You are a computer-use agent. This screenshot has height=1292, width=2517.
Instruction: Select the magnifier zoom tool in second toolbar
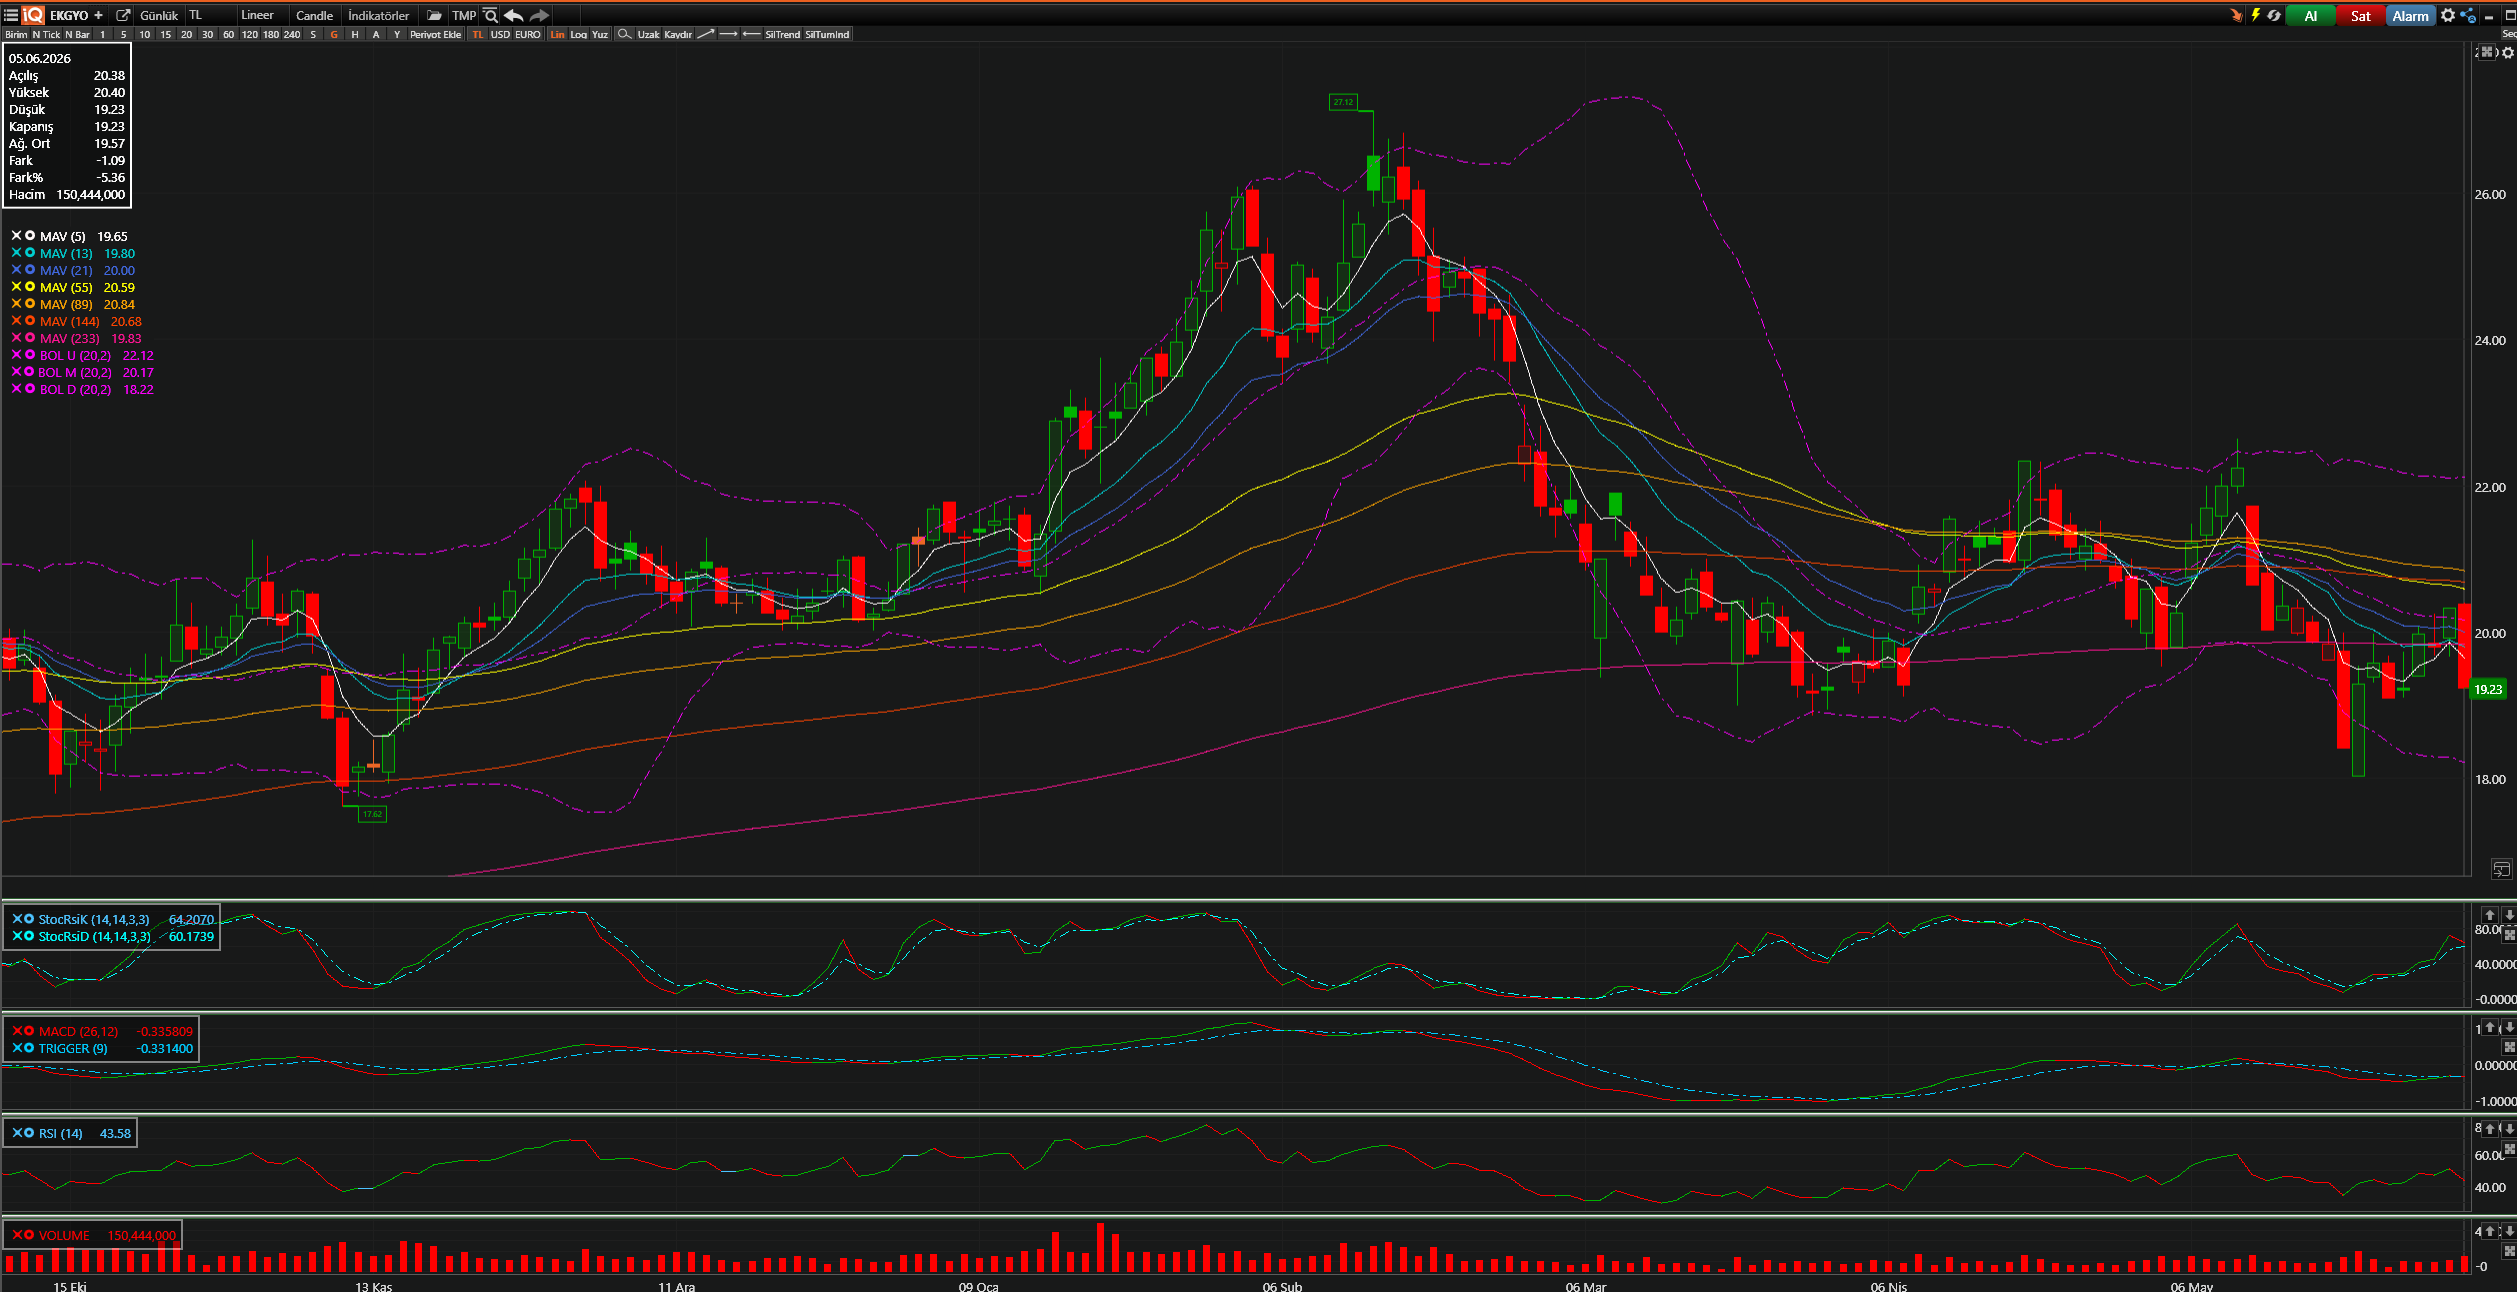pyautogui.click(x=624, y=34)
